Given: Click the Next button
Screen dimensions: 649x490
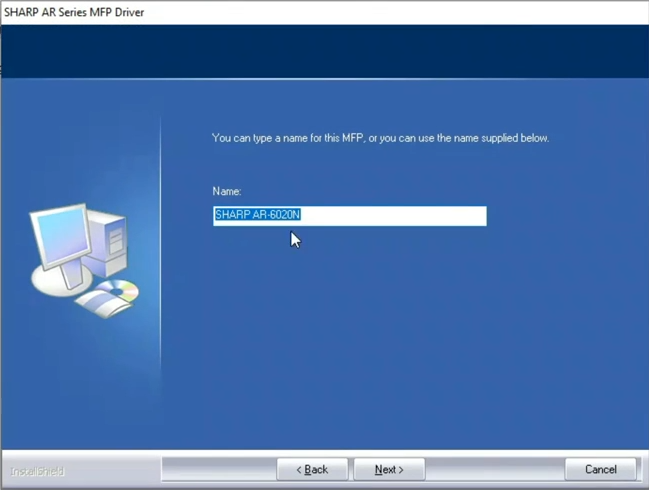Looking at the screenshot, I should [x=389, y=469].
